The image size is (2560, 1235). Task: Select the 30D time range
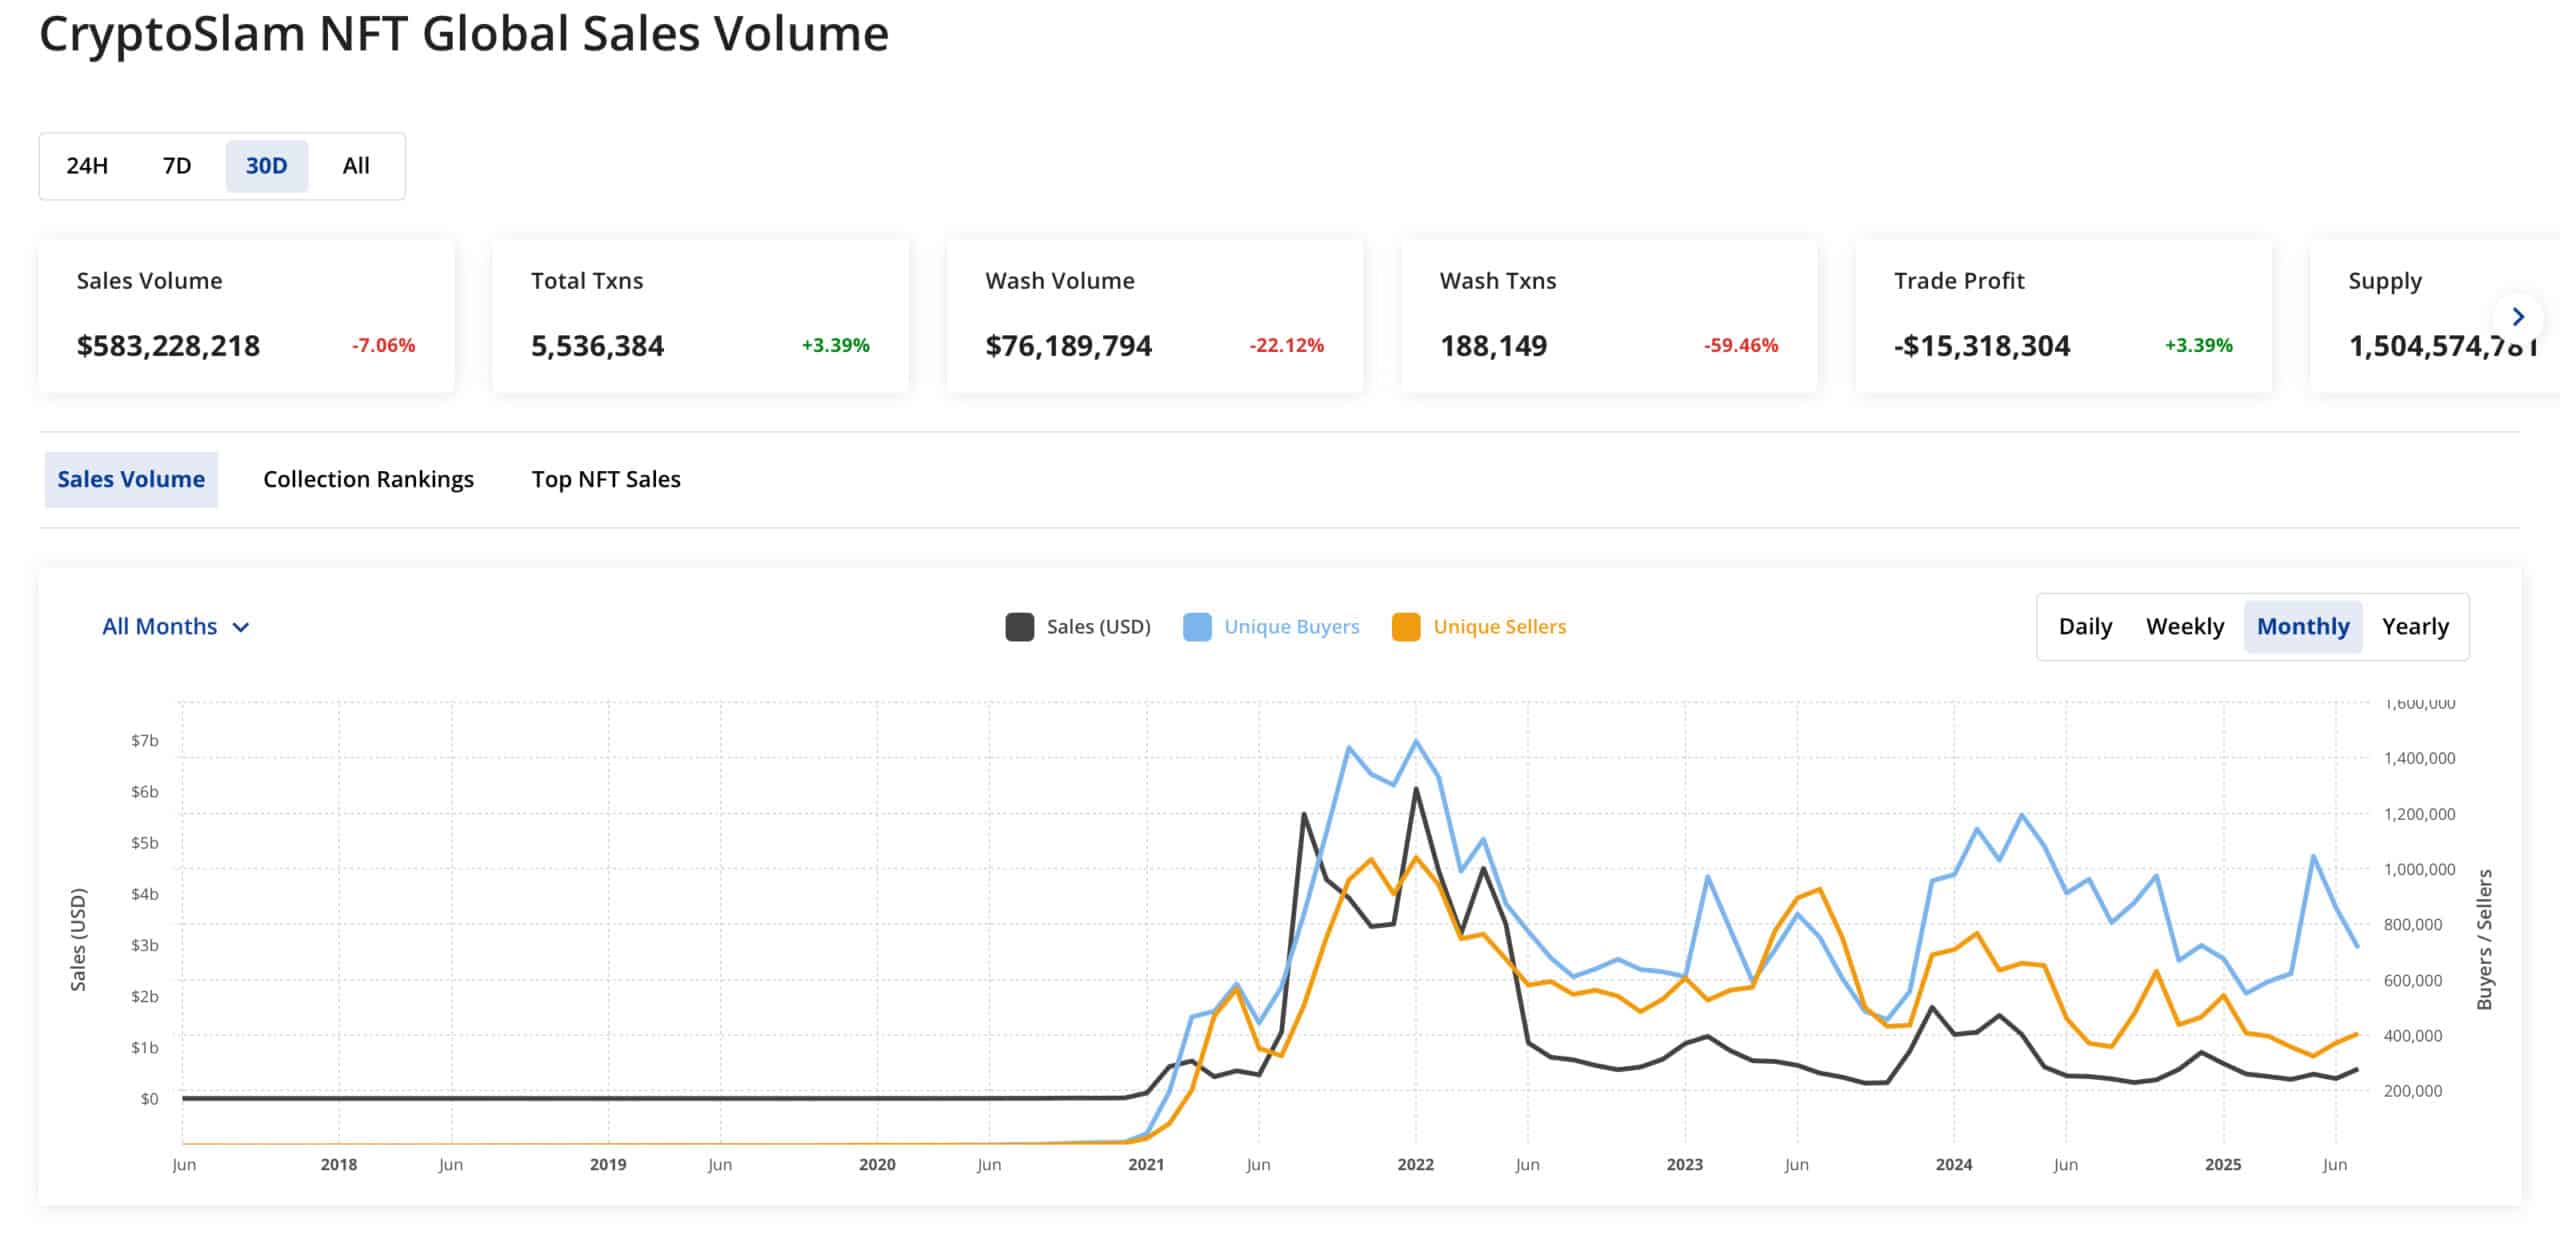[267, 166]
